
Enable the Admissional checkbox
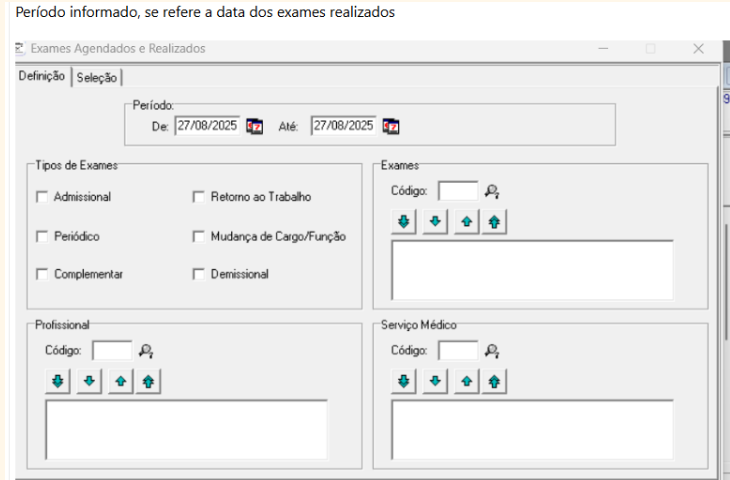coord(42,197)
